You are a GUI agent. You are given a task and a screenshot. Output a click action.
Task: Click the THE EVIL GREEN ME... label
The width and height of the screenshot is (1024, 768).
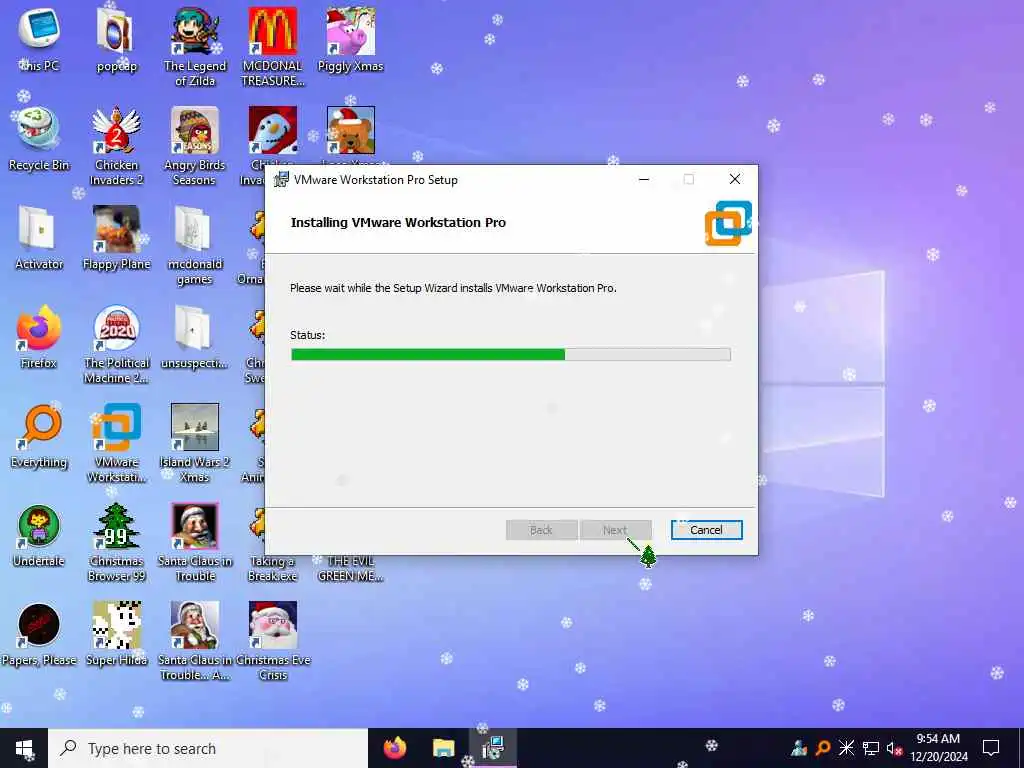point(351,568)
